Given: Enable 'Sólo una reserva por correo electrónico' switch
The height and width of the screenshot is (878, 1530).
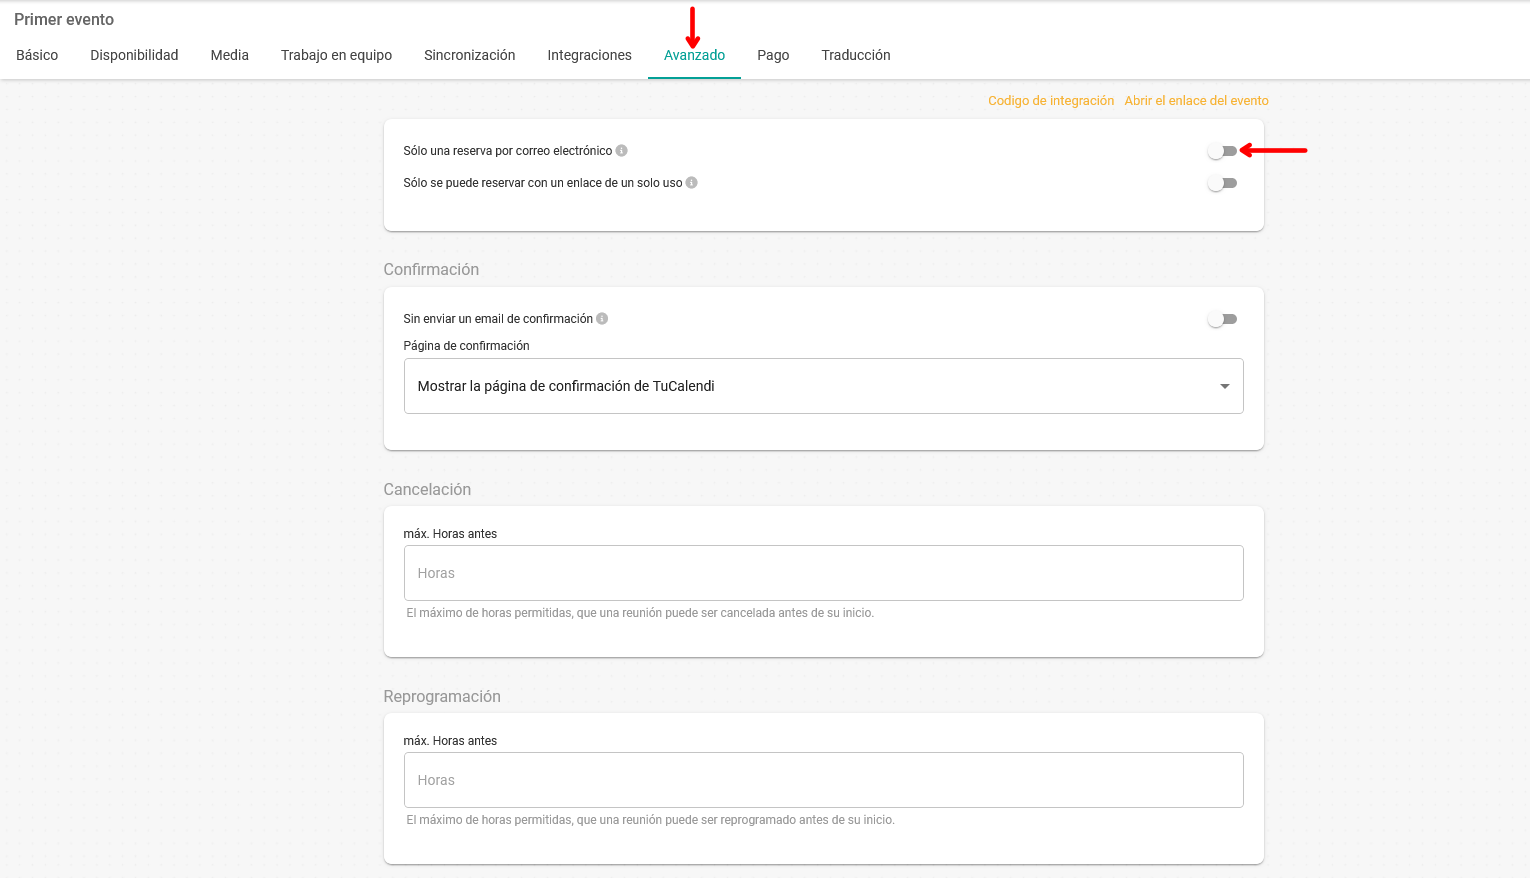Looking at the screenshot, I should pos(1222,151).
